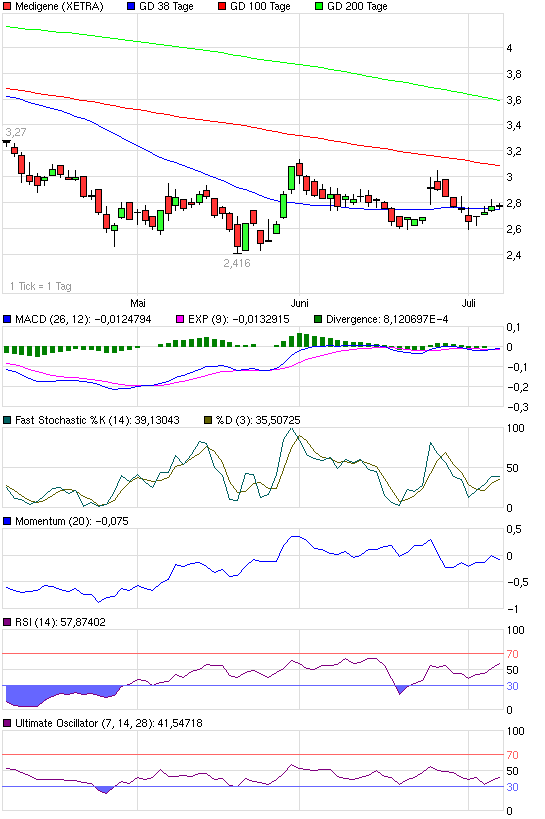Click the Juli month label
This screenshot has height=819, width=545.
click(469, 303)
